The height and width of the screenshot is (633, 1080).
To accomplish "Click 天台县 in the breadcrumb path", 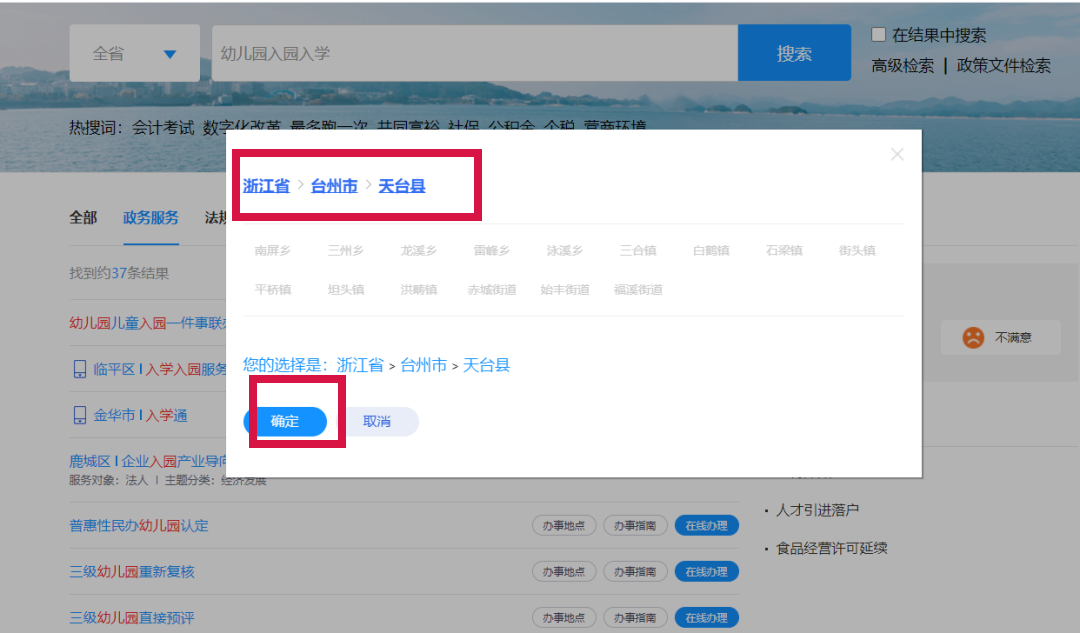I will 402,186.
